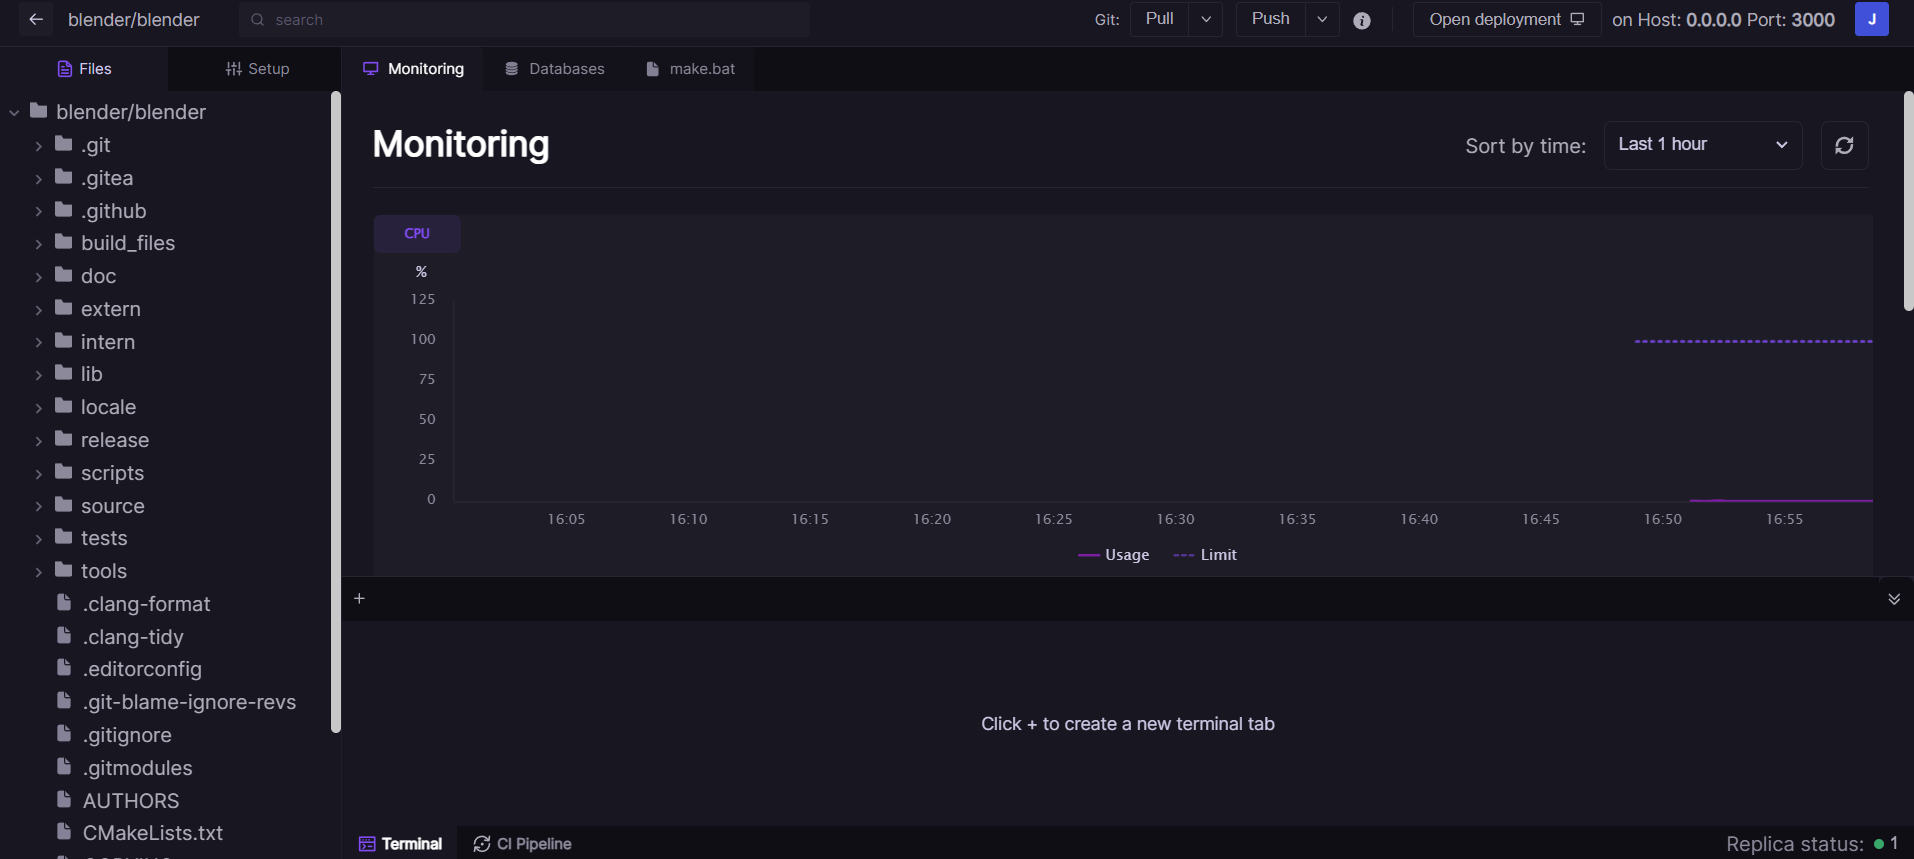Select the CPU metric chip
The image size is (1914, 859).
(x=417, y=234)
